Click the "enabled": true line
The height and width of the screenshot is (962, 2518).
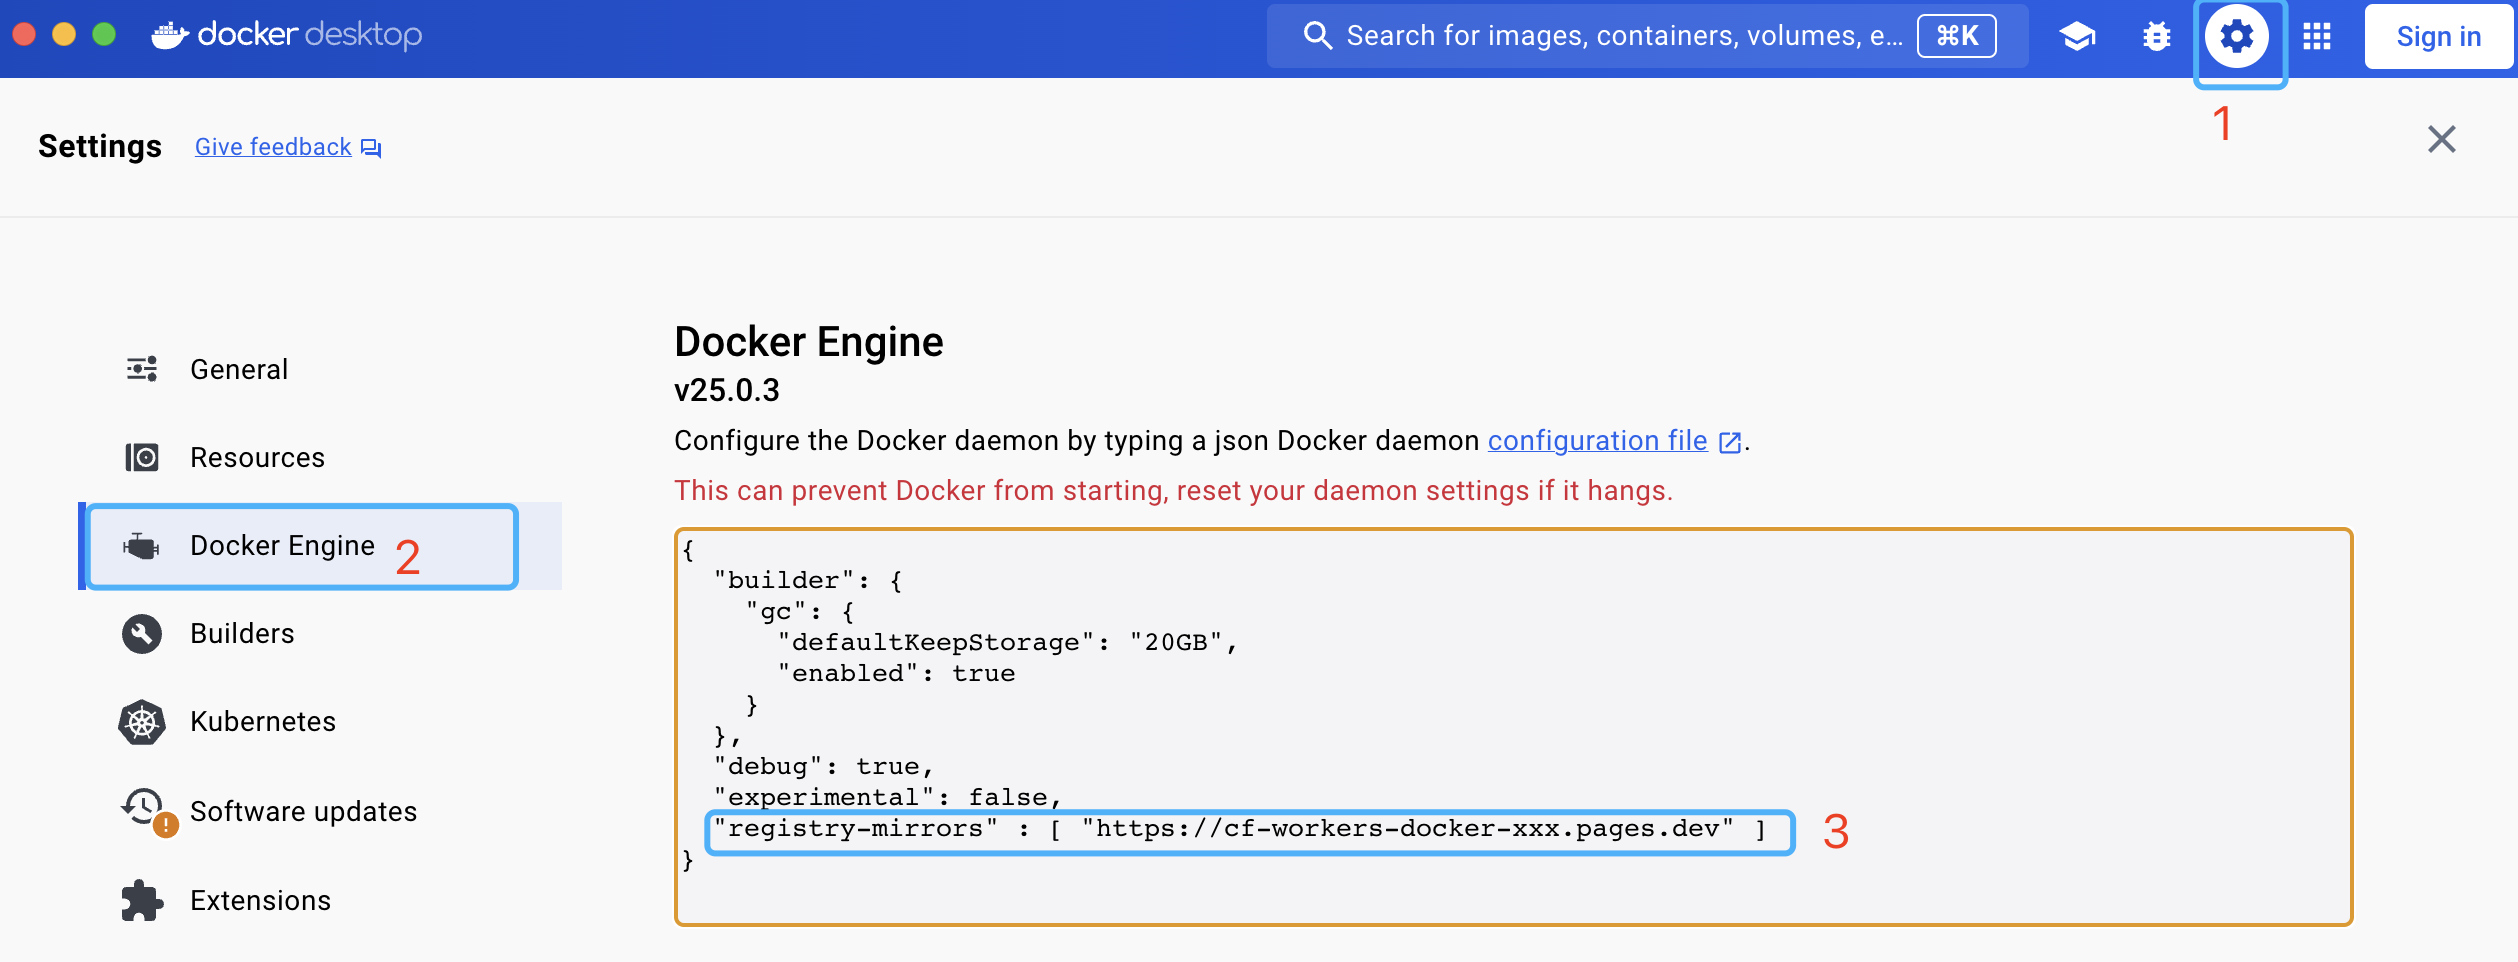tap(897, 674)
